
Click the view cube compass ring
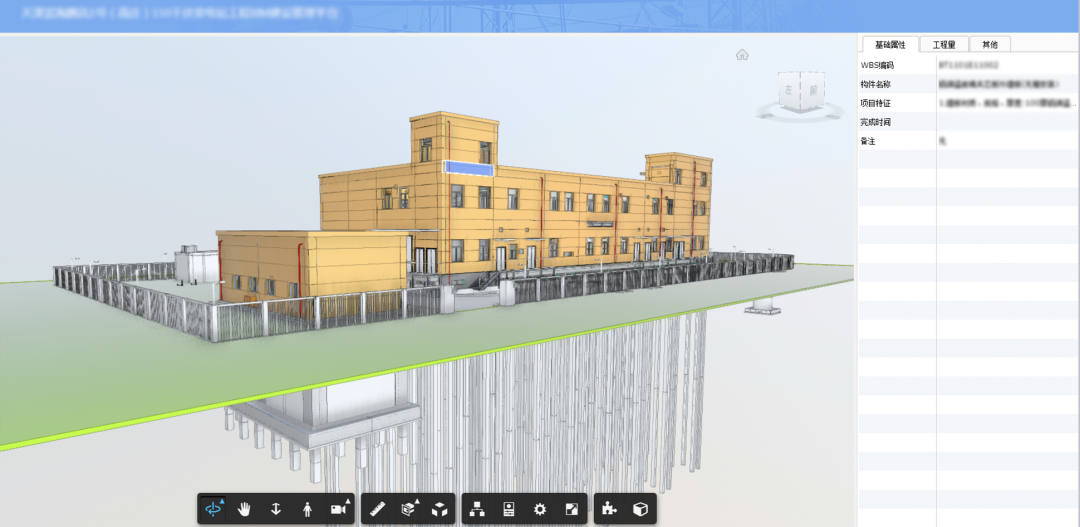click(800, 114)
